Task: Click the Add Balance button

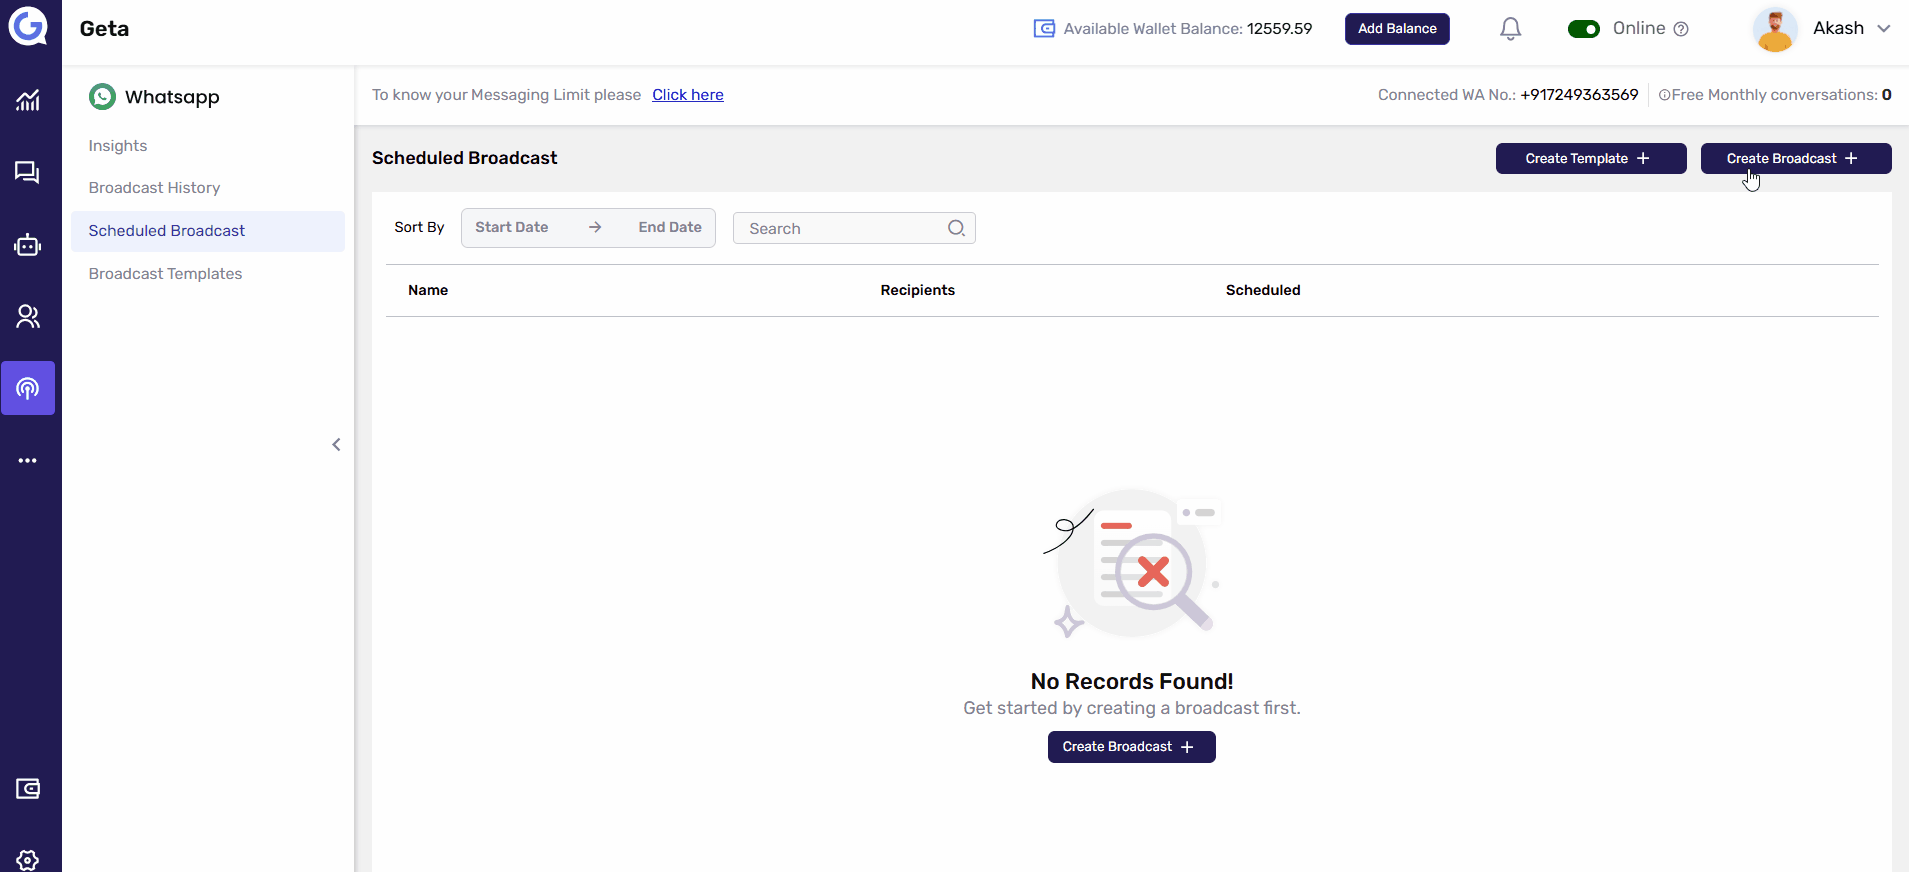Action: (1396, 29)
